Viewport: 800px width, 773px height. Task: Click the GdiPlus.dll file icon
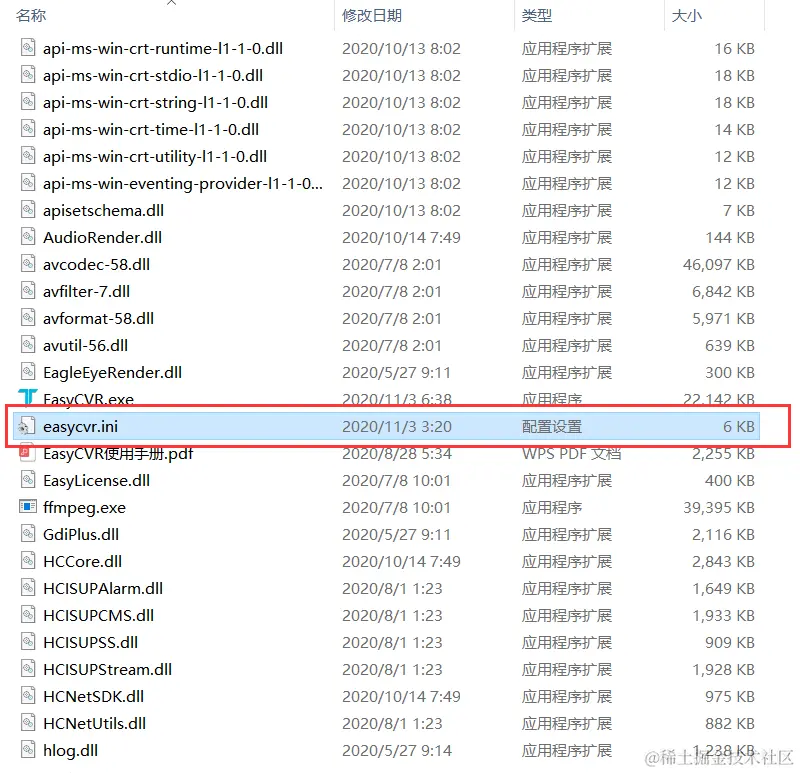(28, 534)
